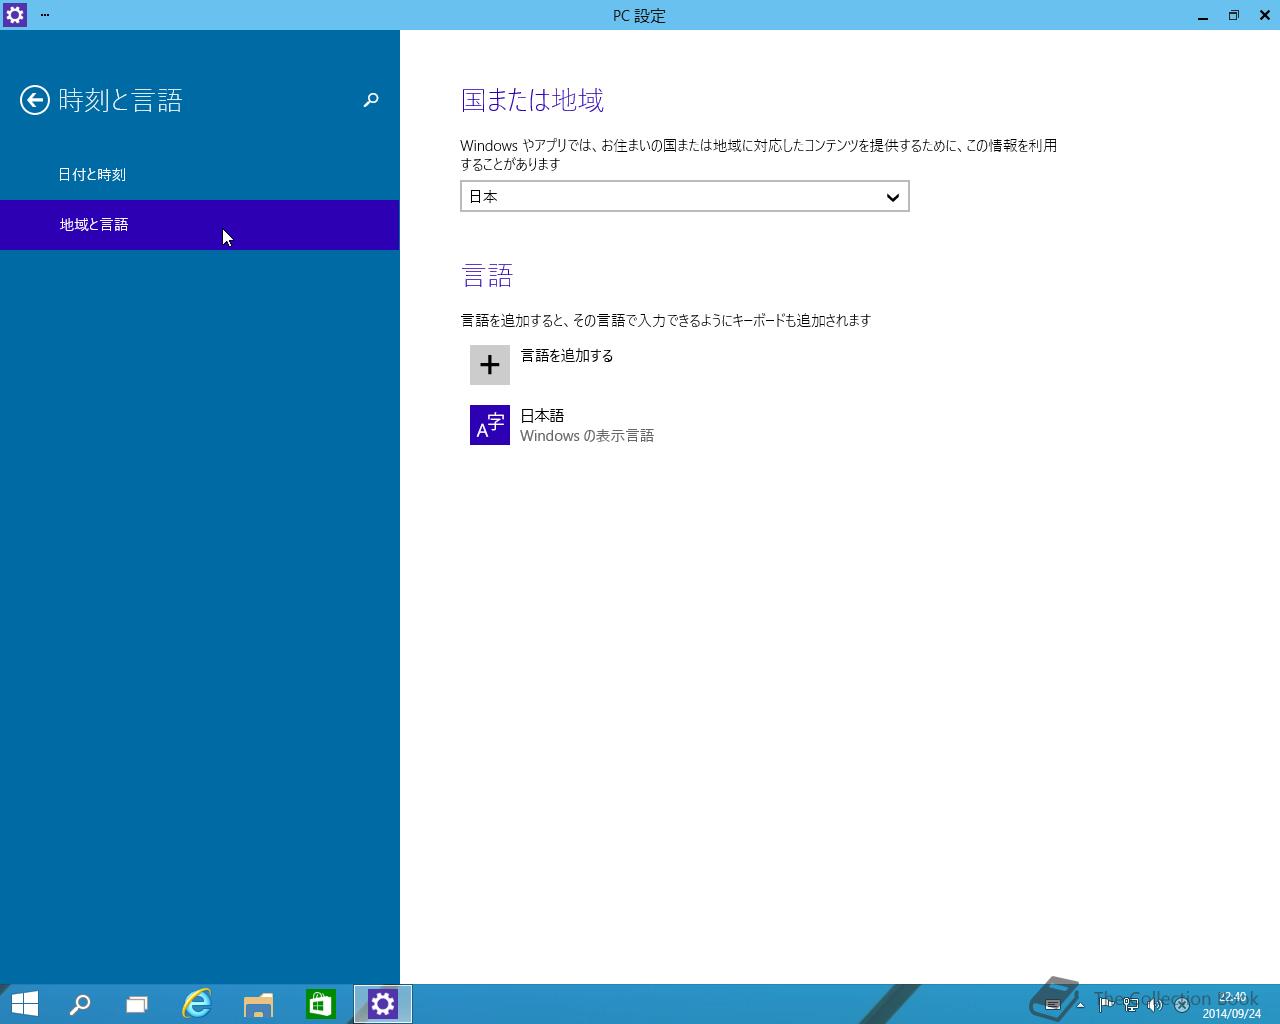Restore down the PC 設定 window
This screenshot has width=1280, height=1024.
[x=1234, y=15]
